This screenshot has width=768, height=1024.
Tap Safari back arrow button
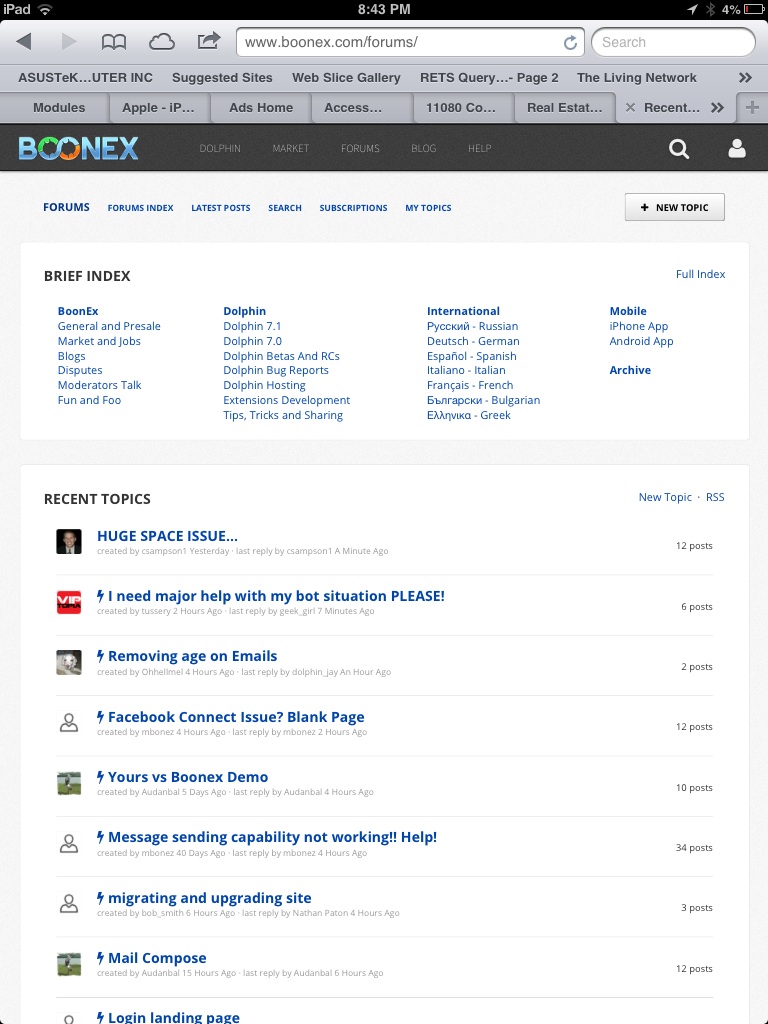pos(24,42)
